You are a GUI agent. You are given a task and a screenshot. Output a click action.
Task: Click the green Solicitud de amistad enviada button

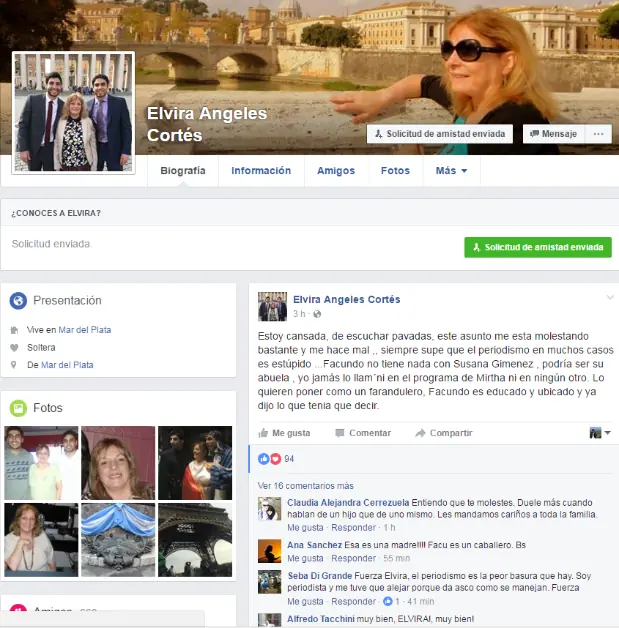(x=538, y=247)
